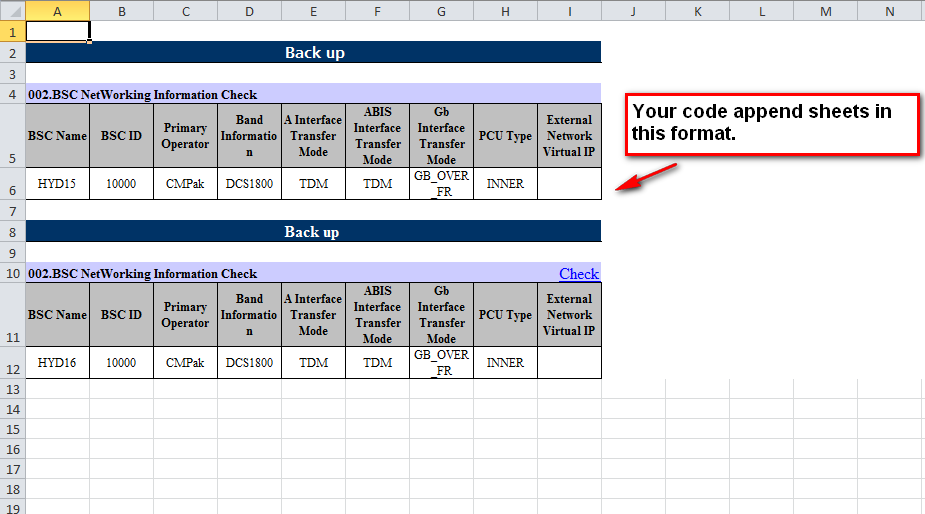Select column D header
Image resolution: width=925 pixels, height=514 pixels.
pyautogui.click(x=250, y=11)
